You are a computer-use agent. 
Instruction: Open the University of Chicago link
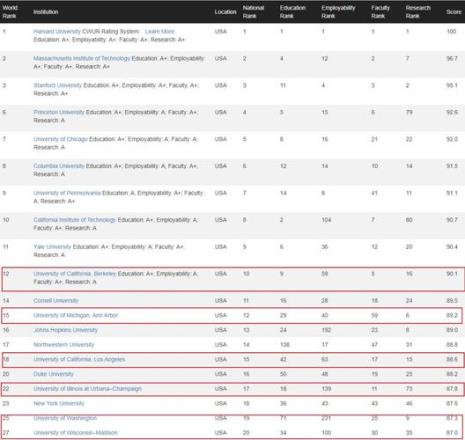(x=60, y=139)
